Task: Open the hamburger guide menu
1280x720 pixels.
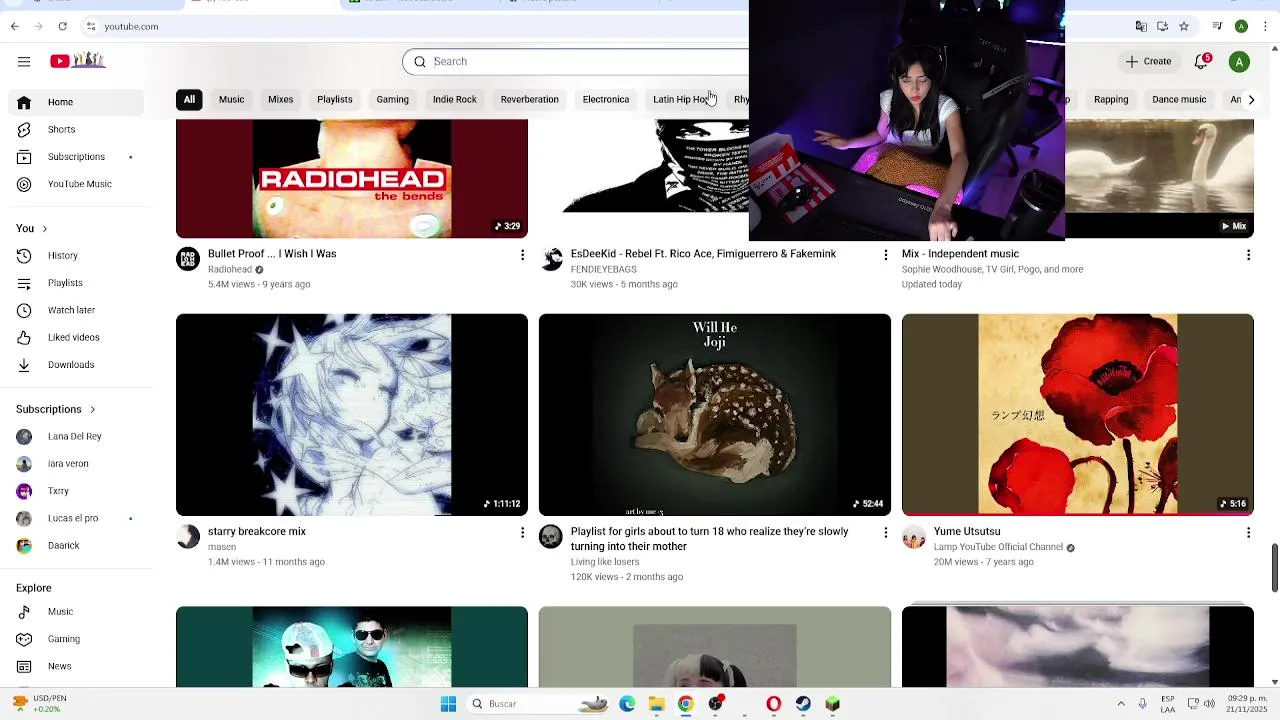Action: tap(24, 62)
